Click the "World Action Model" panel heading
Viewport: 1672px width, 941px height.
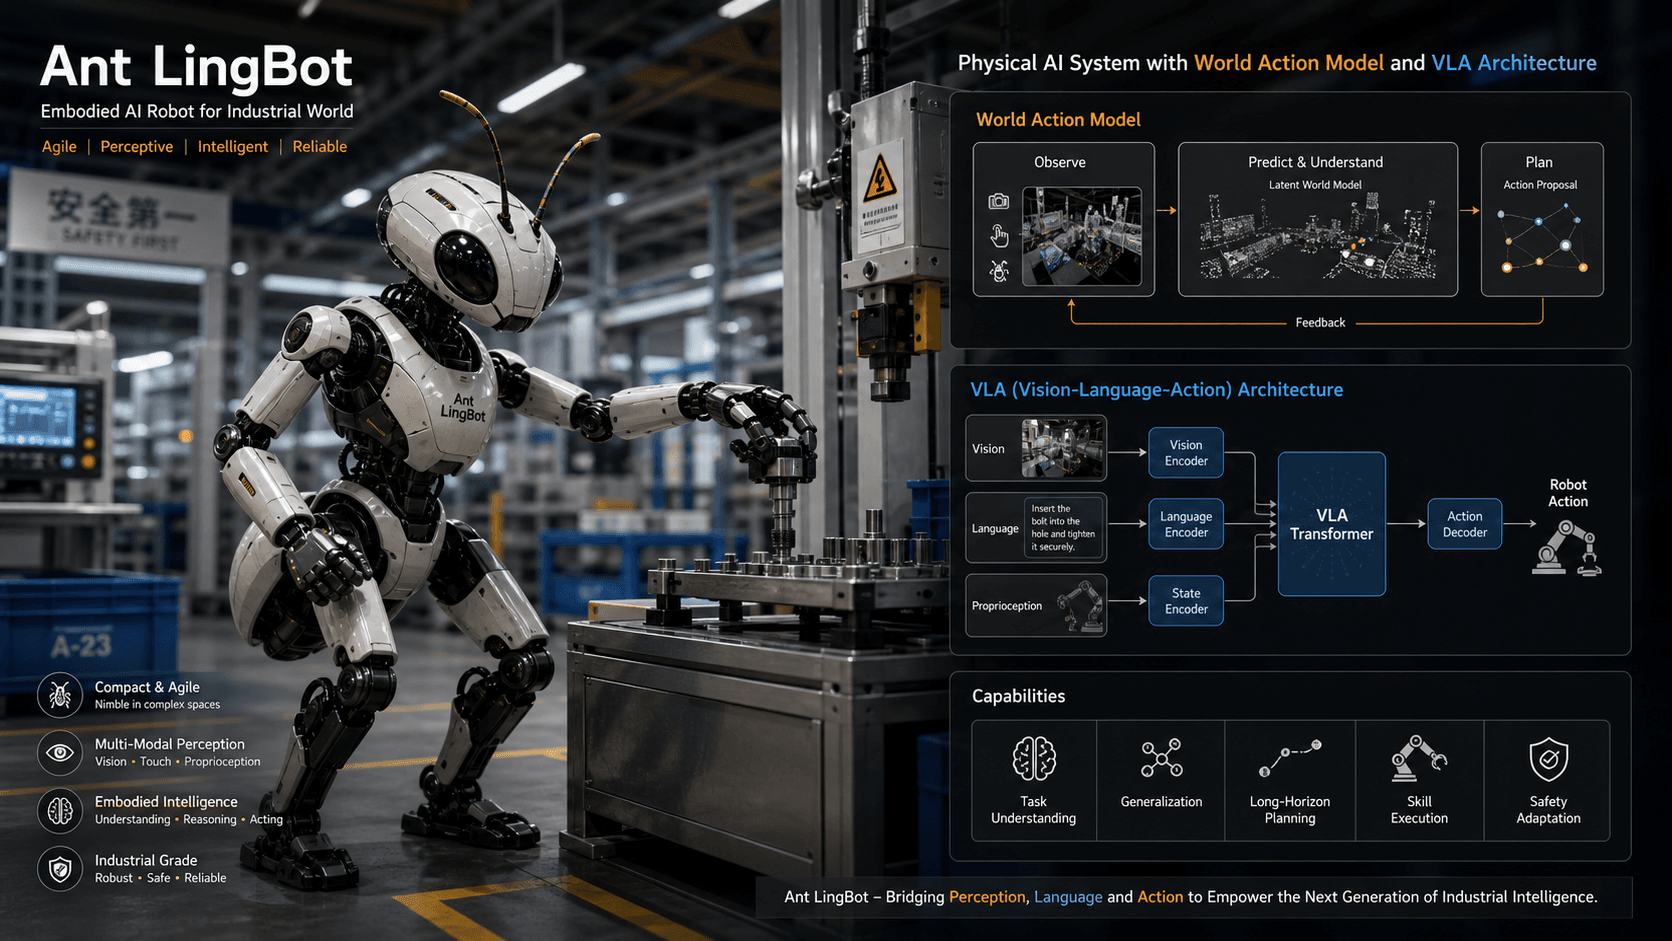[x=1058, y=119]
